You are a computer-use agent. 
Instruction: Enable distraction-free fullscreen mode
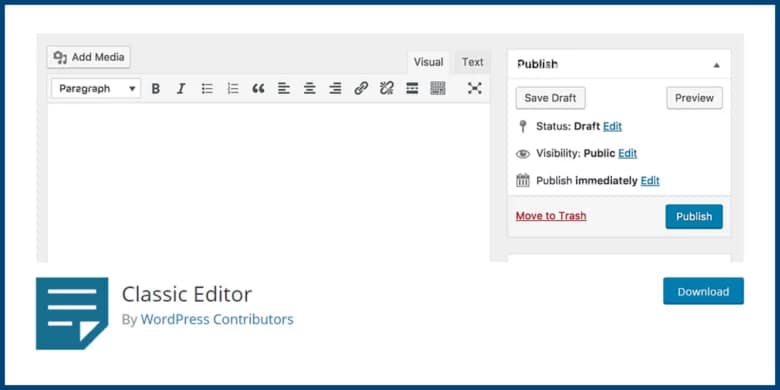[x=475, y=89]
